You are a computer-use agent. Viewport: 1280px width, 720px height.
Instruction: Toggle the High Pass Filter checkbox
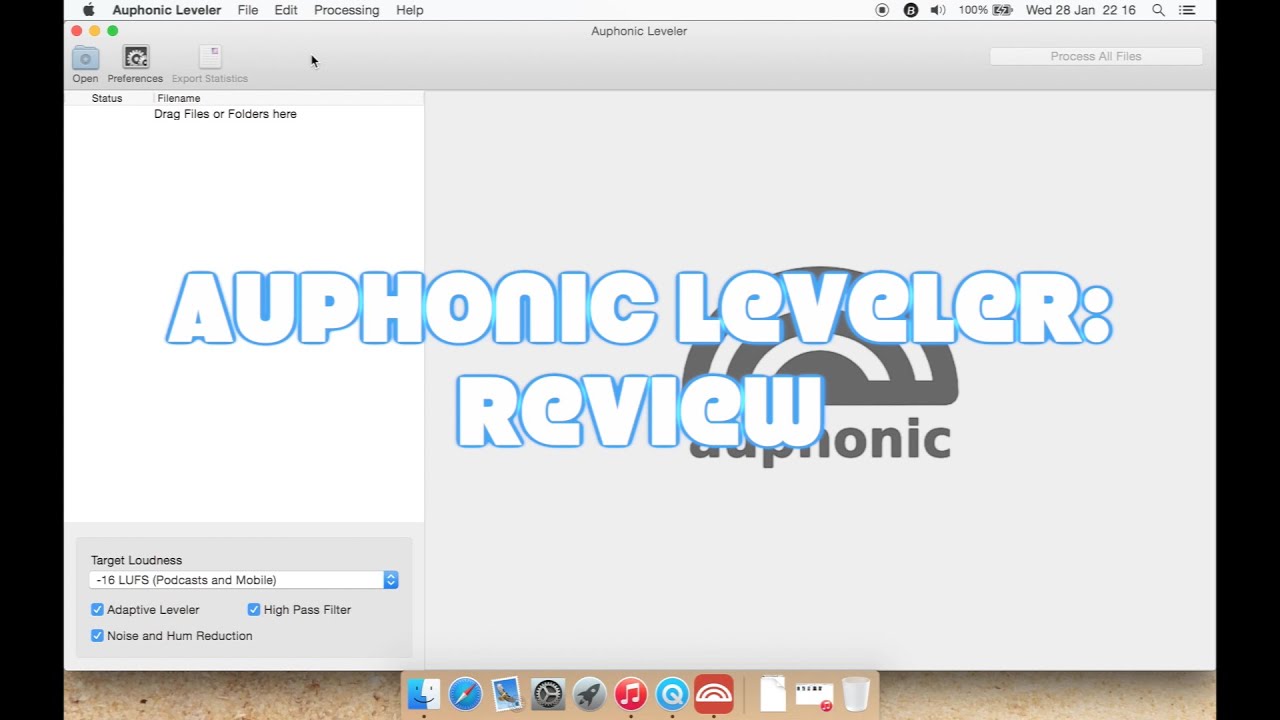[x=254, y=609]
